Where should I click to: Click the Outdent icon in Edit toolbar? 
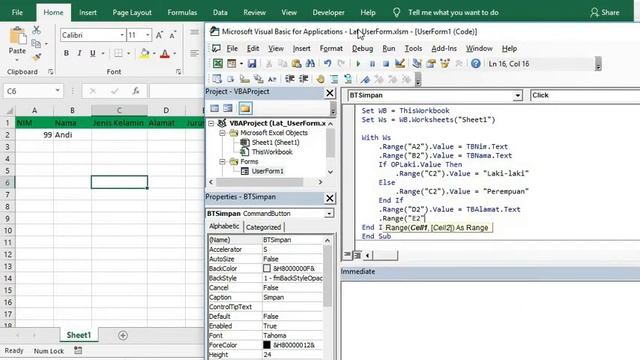(304, 79)
